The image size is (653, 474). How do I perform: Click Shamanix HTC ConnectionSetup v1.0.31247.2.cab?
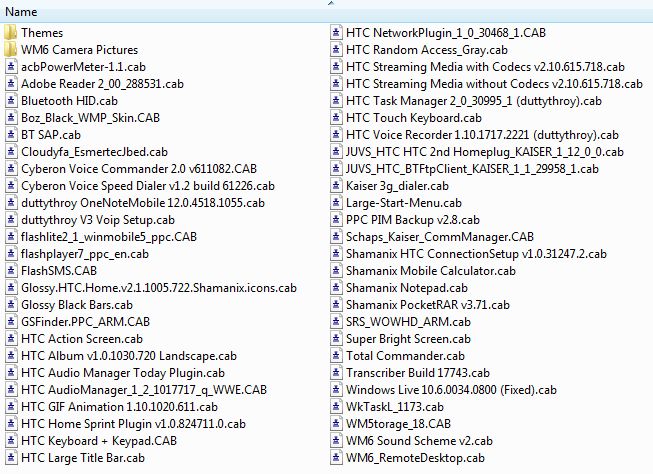tap(476, 254)
